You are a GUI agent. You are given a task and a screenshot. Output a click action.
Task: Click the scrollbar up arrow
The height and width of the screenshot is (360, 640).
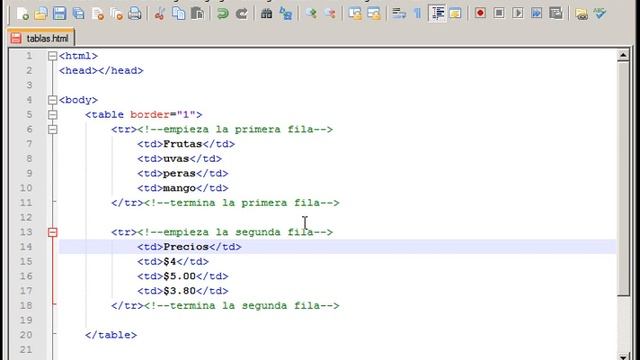[x=623, y=56]
